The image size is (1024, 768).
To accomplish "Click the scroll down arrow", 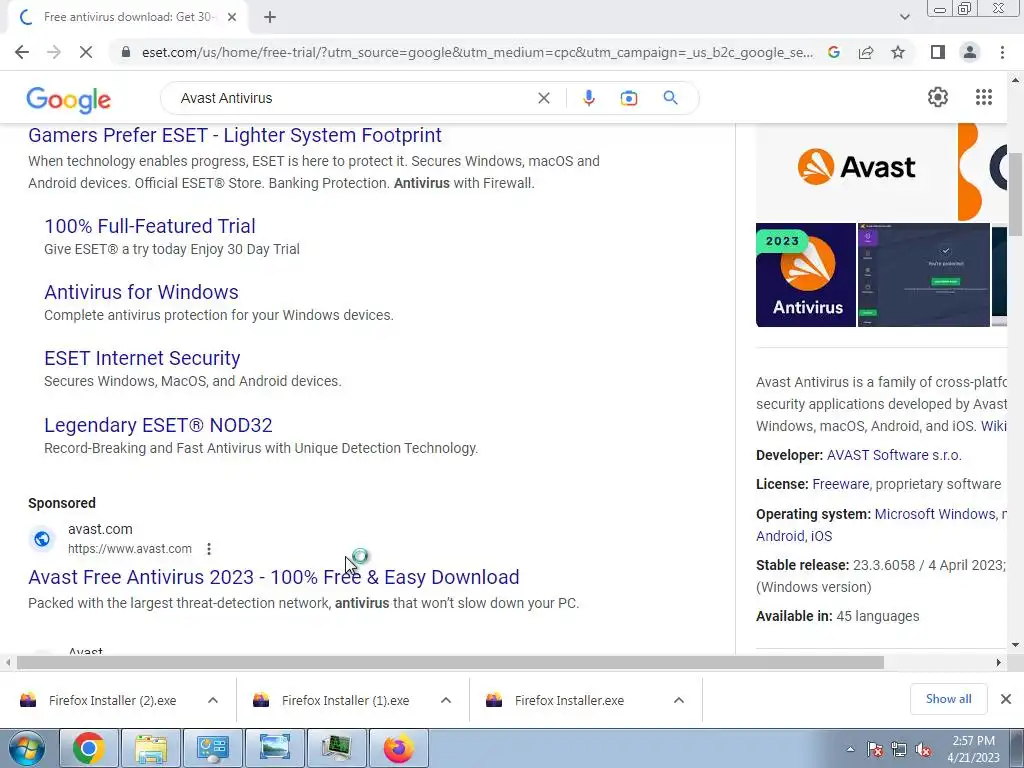I will 1015,645.
